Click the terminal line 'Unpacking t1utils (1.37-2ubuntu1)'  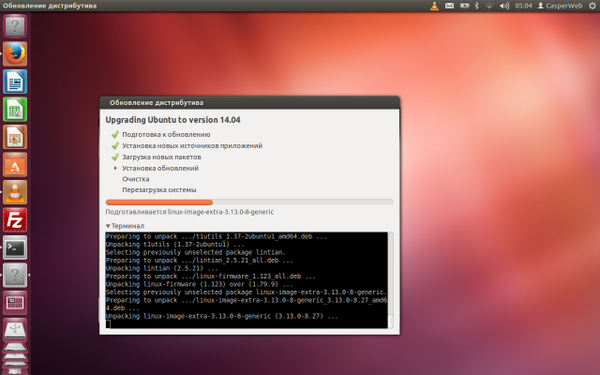pyautogui.click(x=175, y=244)
